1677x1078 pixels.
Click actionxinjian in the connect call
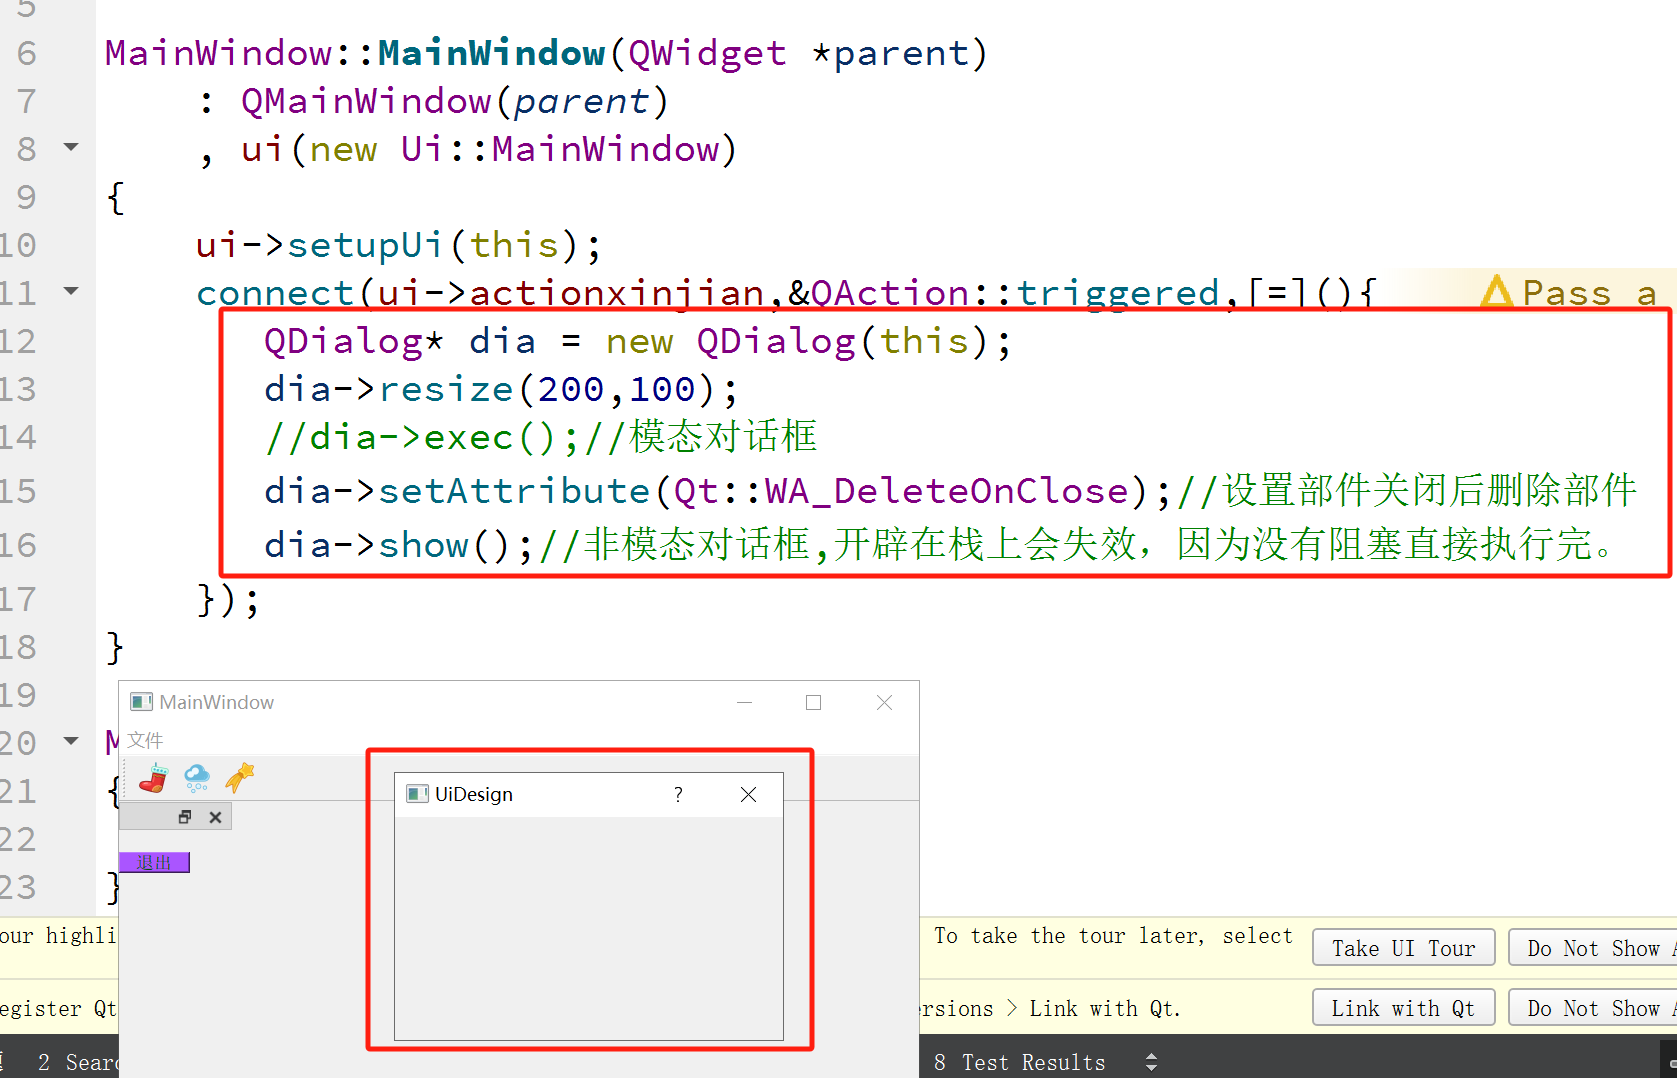pyautogui.click(x=617, y=293)
